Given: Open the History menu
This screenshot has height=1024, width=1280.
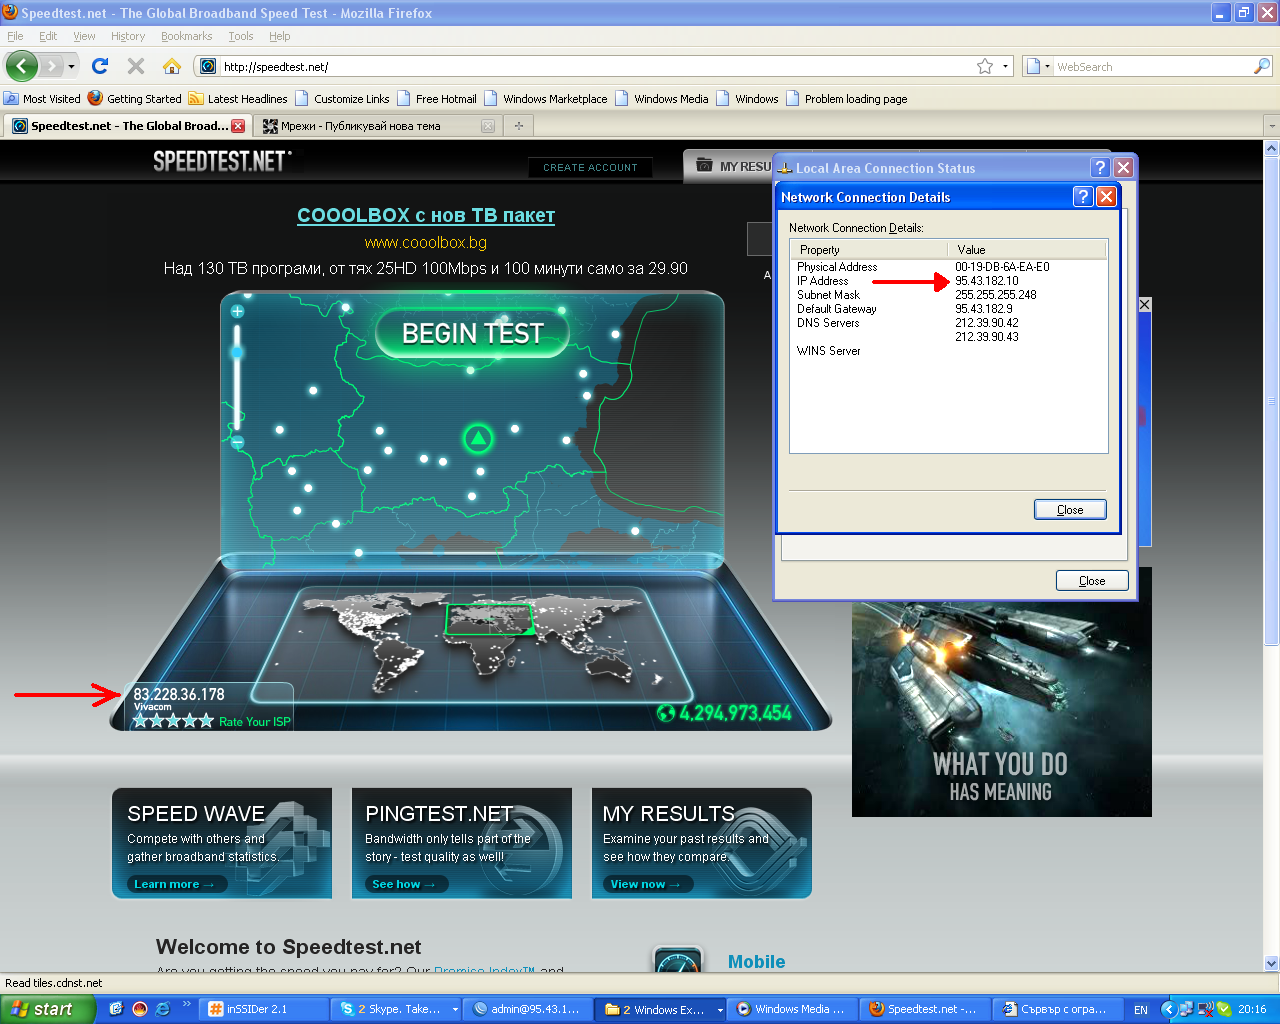Looking at the screenshot, I should click(128, 36).
